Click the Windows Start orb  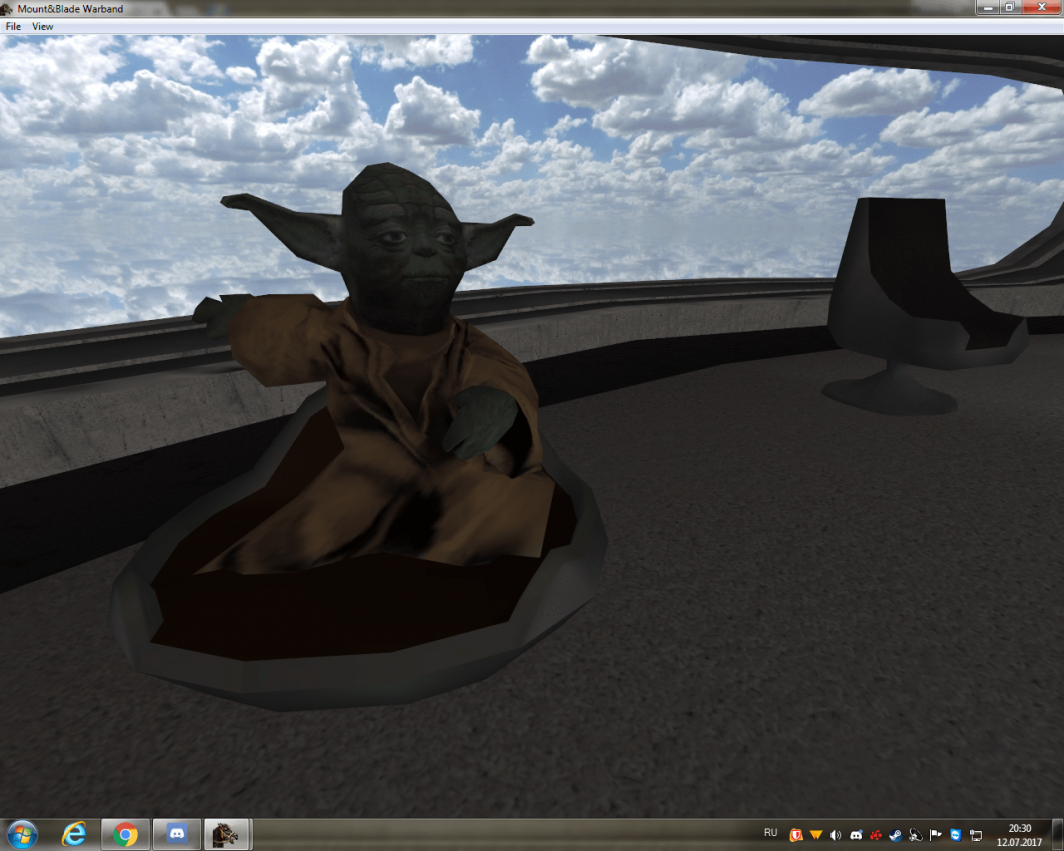point(22,834)
